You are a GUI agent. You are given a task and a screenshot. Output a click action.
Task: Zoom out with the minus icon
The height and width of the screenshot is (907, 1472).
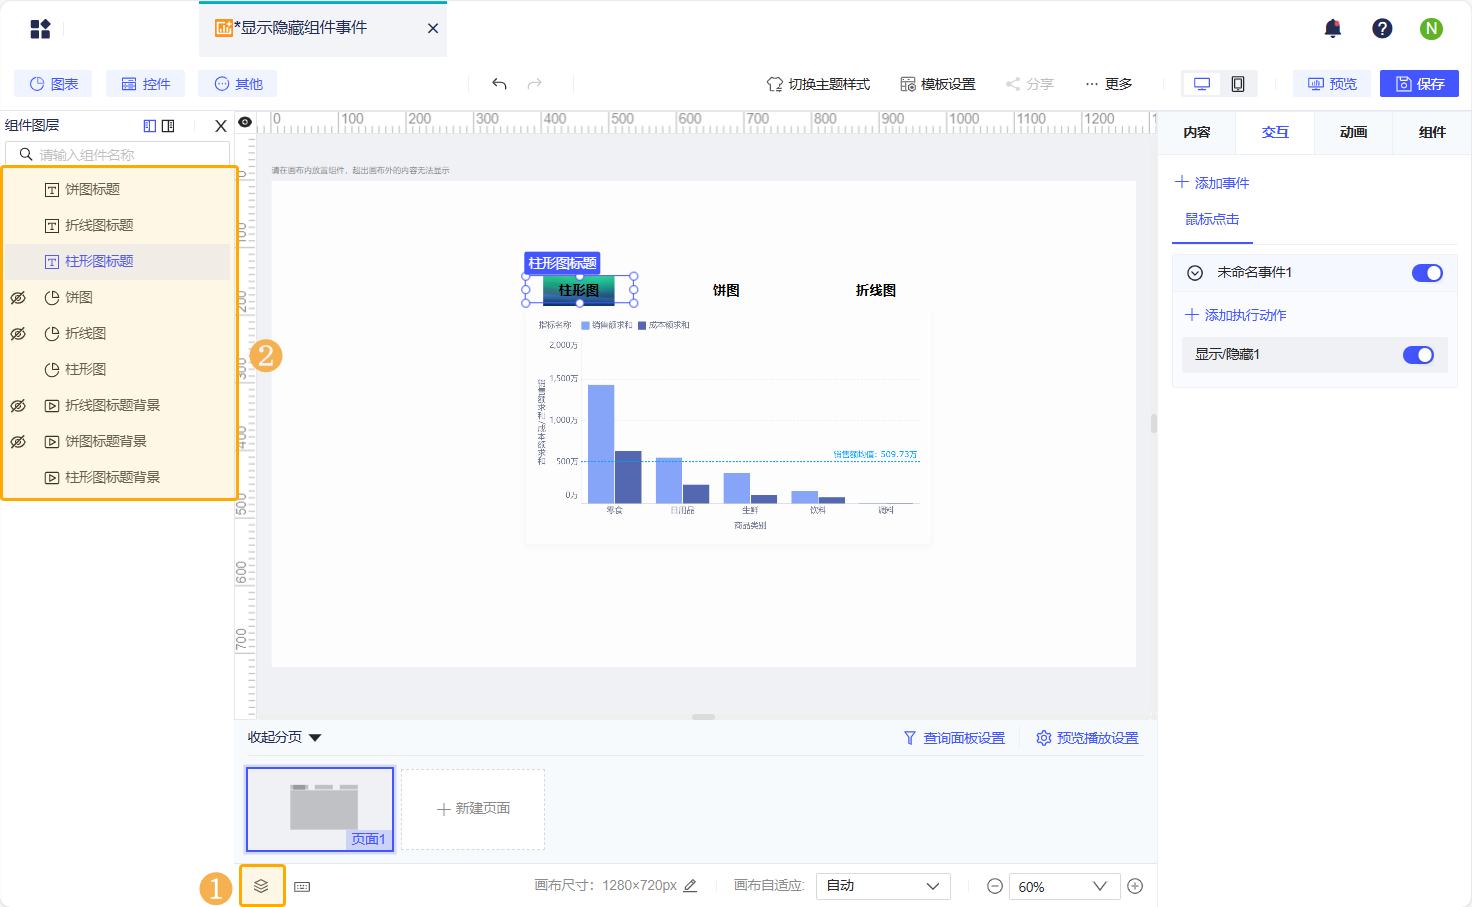tap(995, 886)
